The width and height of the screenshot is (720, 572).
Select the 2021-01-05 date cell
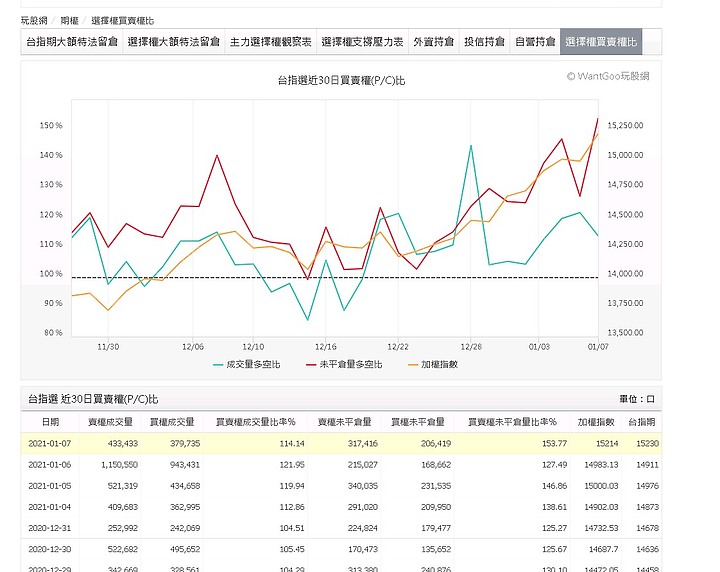50,486
